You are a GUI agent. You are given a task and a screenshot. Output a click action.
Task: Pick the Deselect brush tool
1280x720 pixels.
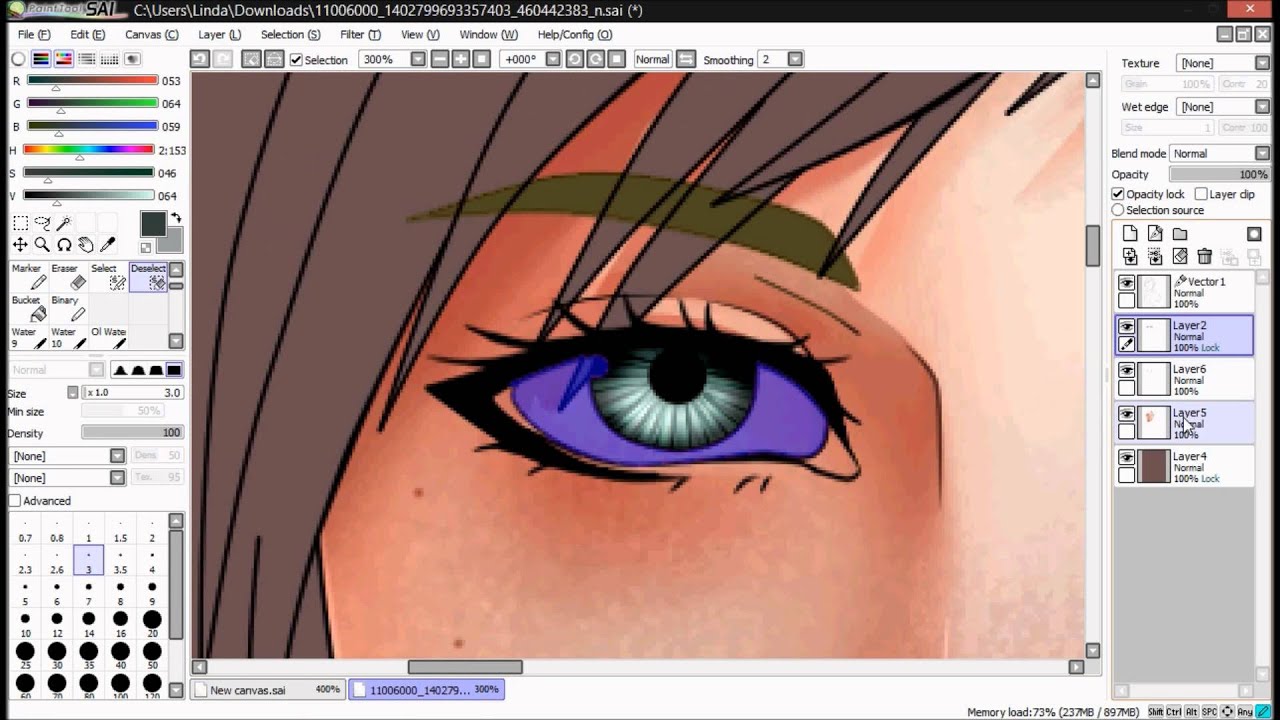pos(148,277)
